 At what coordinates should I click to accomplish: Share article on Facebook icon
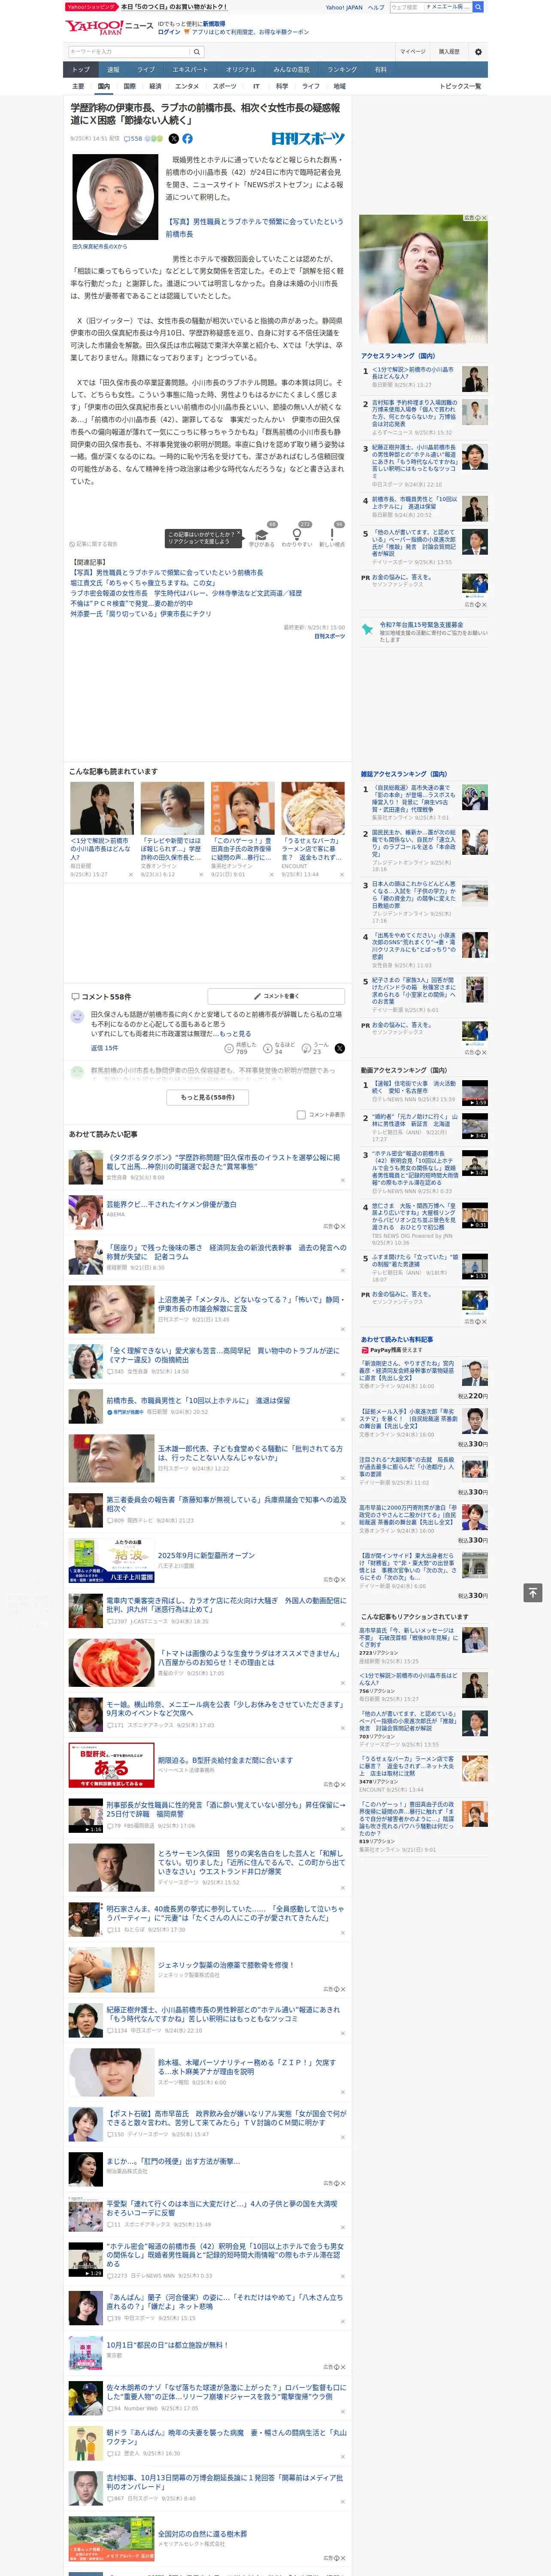(x=187, y=139)
